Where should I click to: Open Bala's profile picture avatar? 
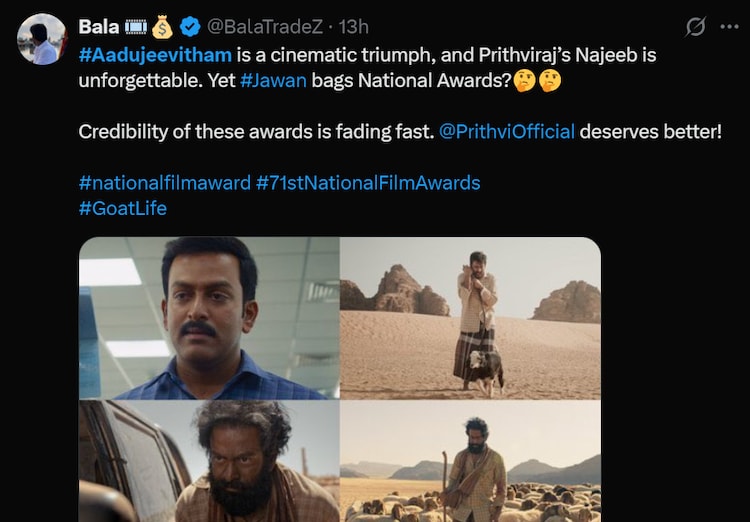coord(42,40)
